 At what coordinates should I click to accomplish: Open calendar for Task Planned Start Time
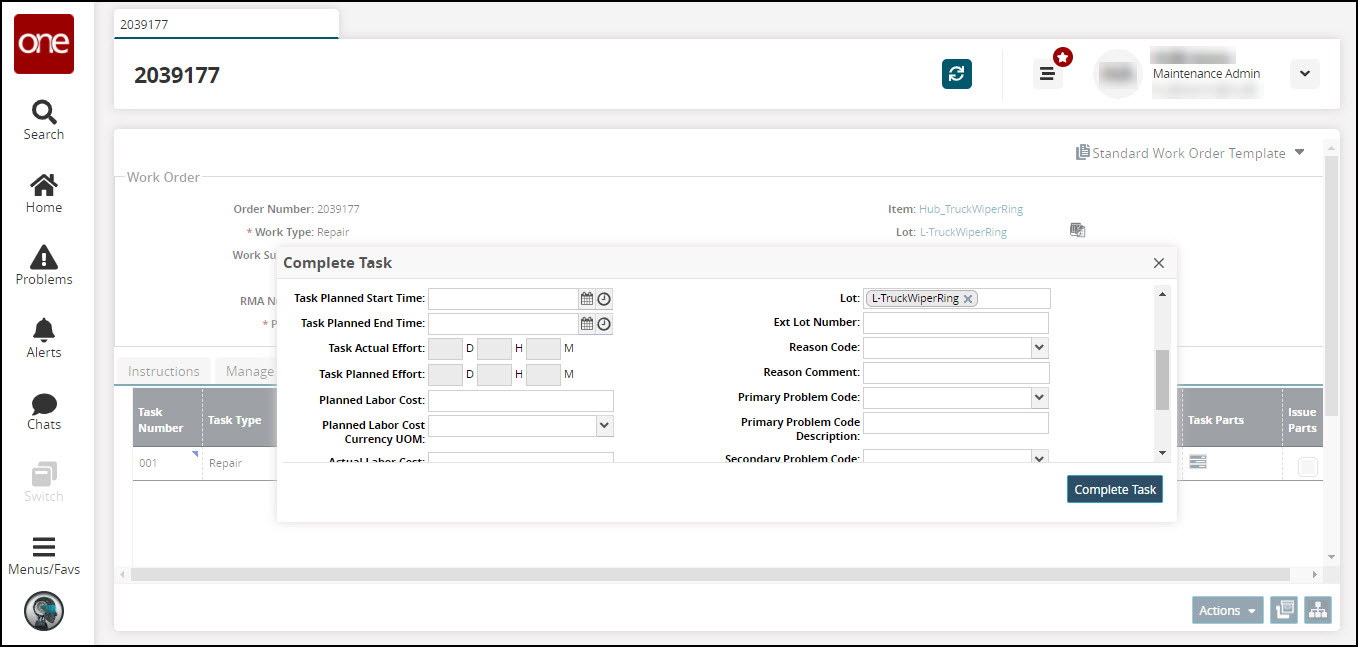coord(588,299)
